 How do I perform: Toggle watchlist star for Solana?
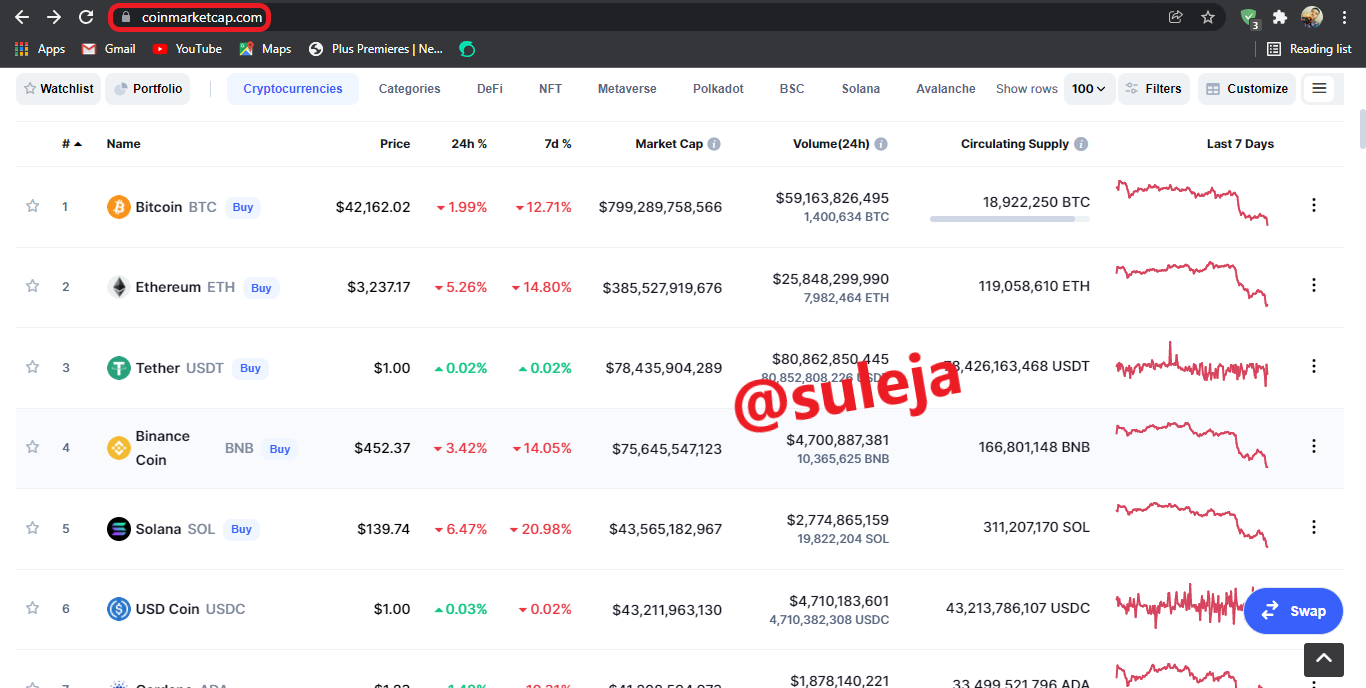[x=32, y=528]
